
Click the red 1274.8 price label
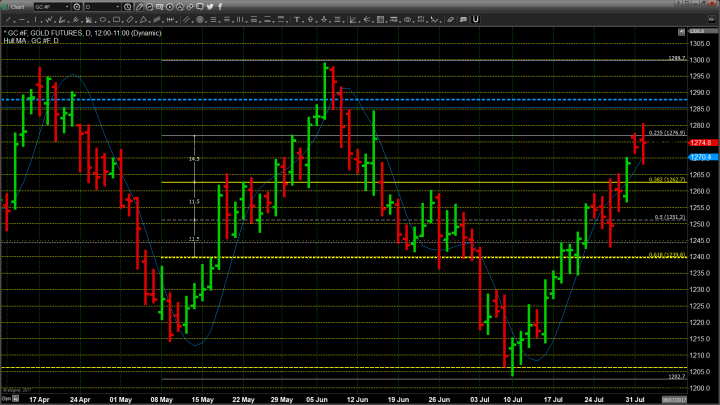(703, 143)
